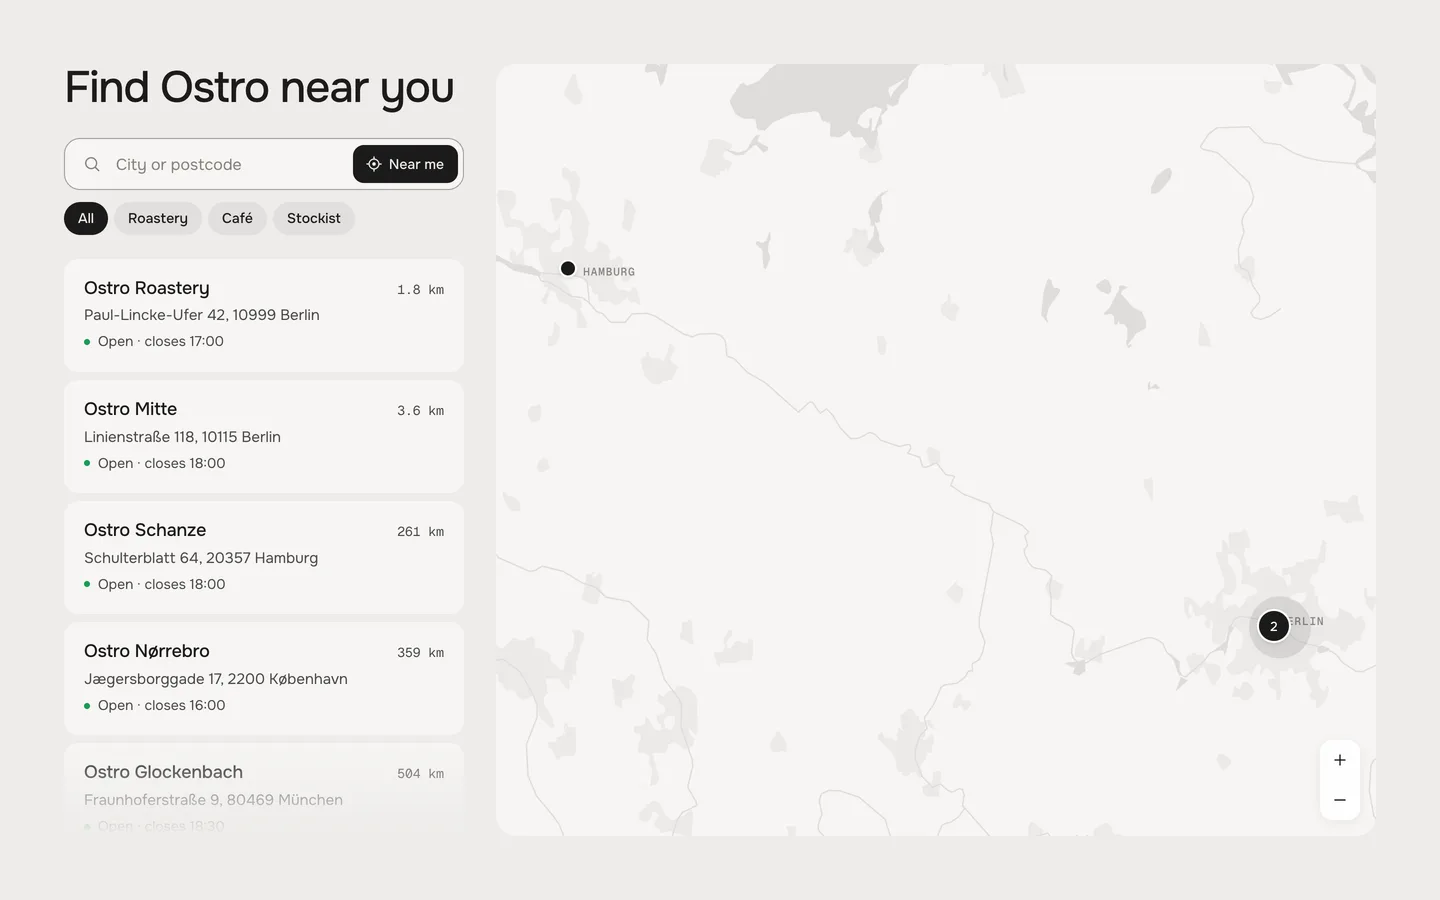Viewport: 1440px width, 900px height.
Task: Click address Linienstraße 118, 10115 Berlin
Action: coord(182,437)
